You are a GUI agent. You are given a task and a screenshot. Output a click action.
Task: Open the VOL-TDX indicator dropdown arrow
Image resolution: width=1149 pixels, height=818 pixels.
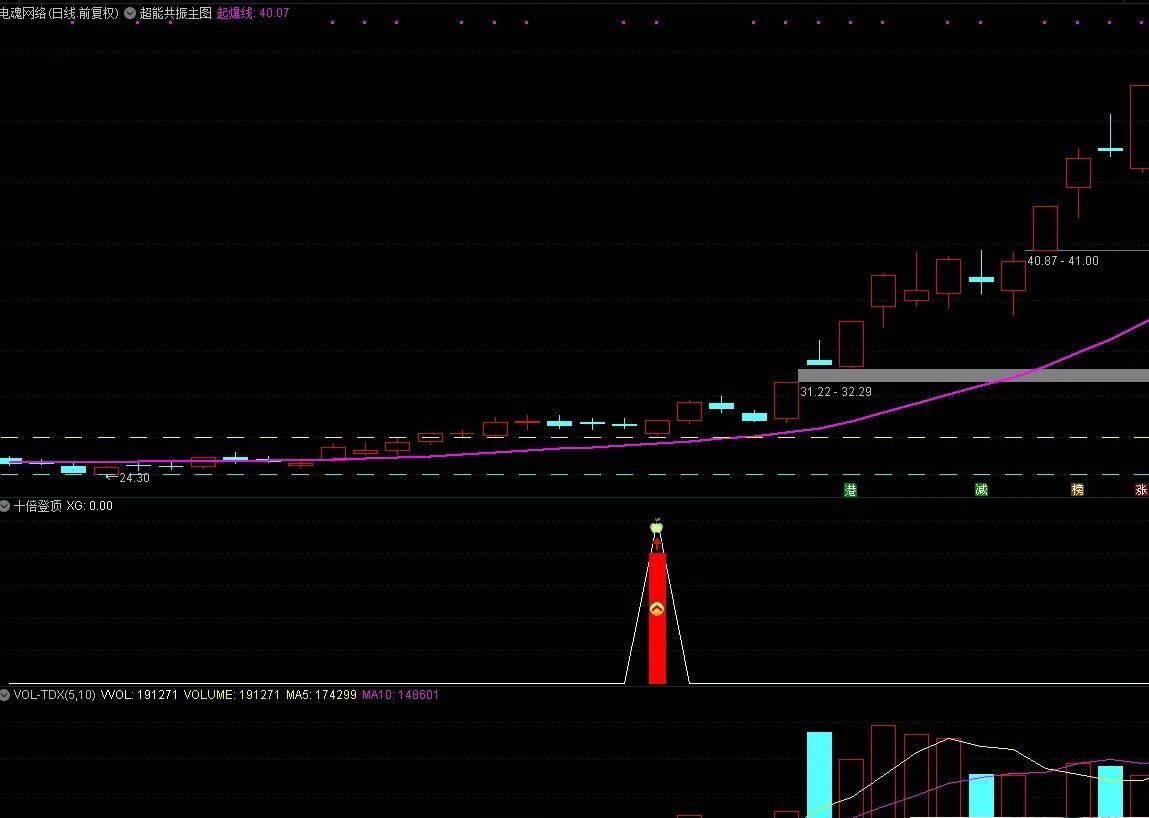click(6, 694)
